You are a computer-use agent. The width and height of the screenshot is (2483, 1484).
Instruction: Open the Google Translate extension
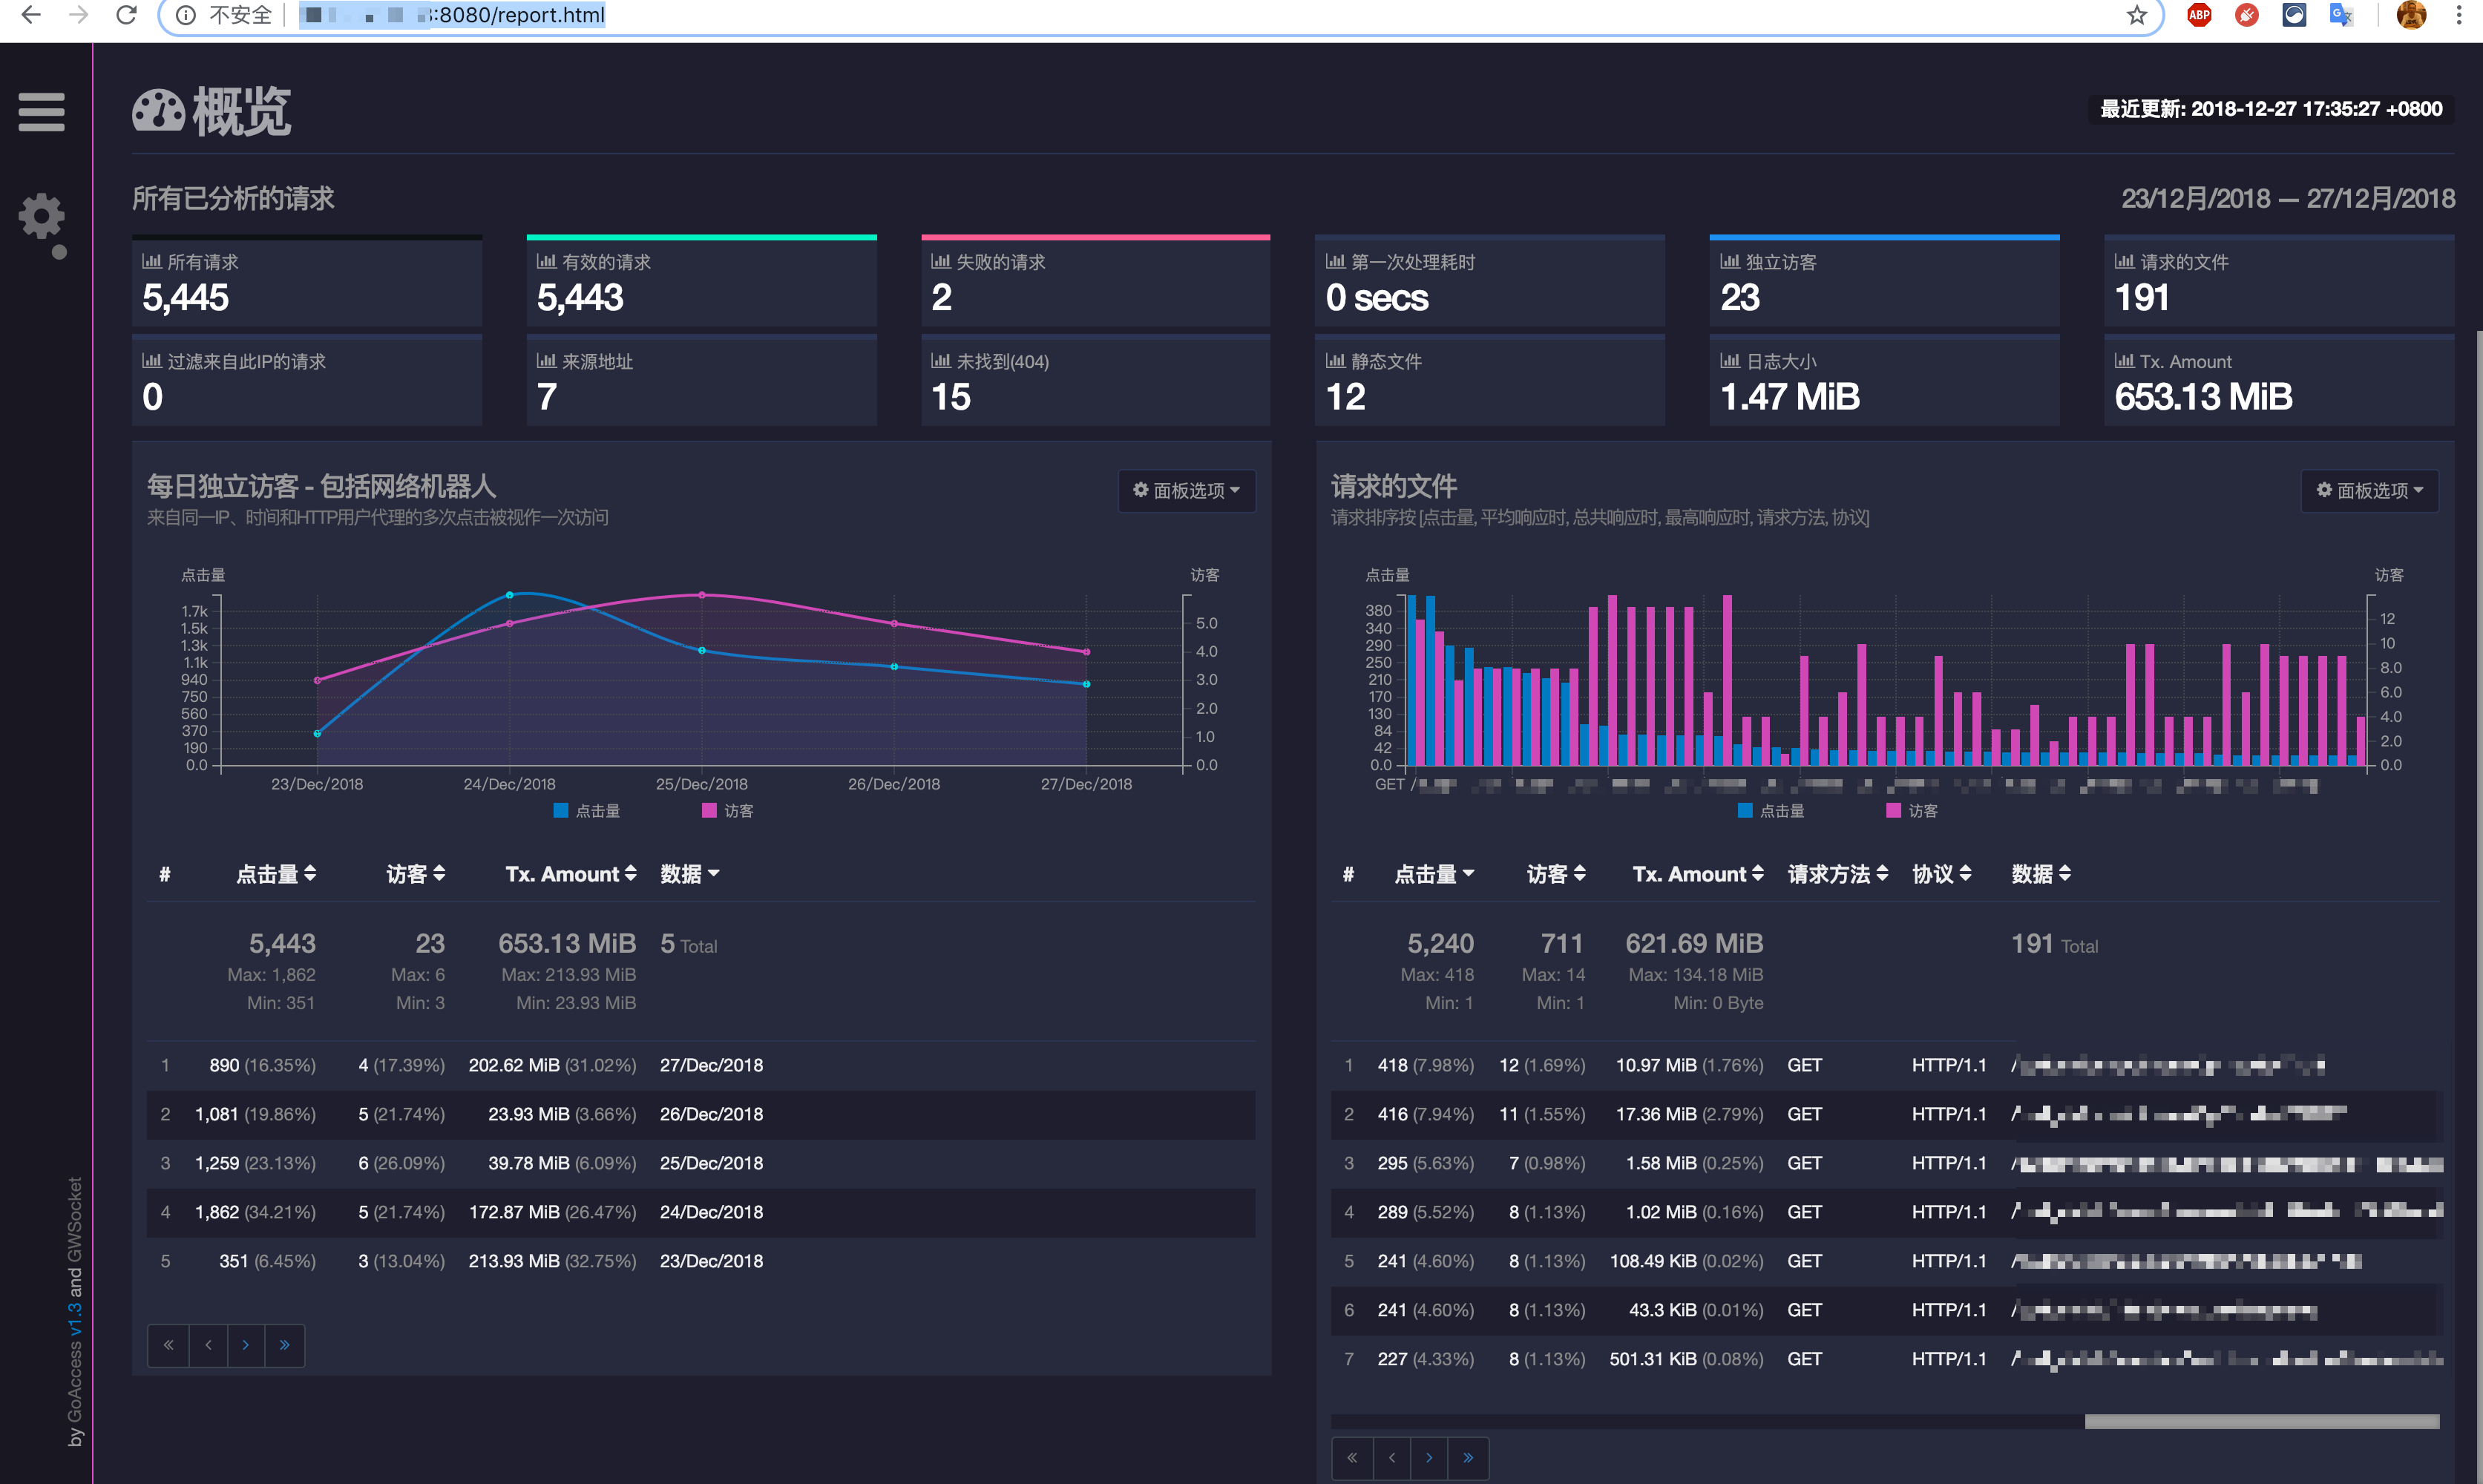point(2341,15)
